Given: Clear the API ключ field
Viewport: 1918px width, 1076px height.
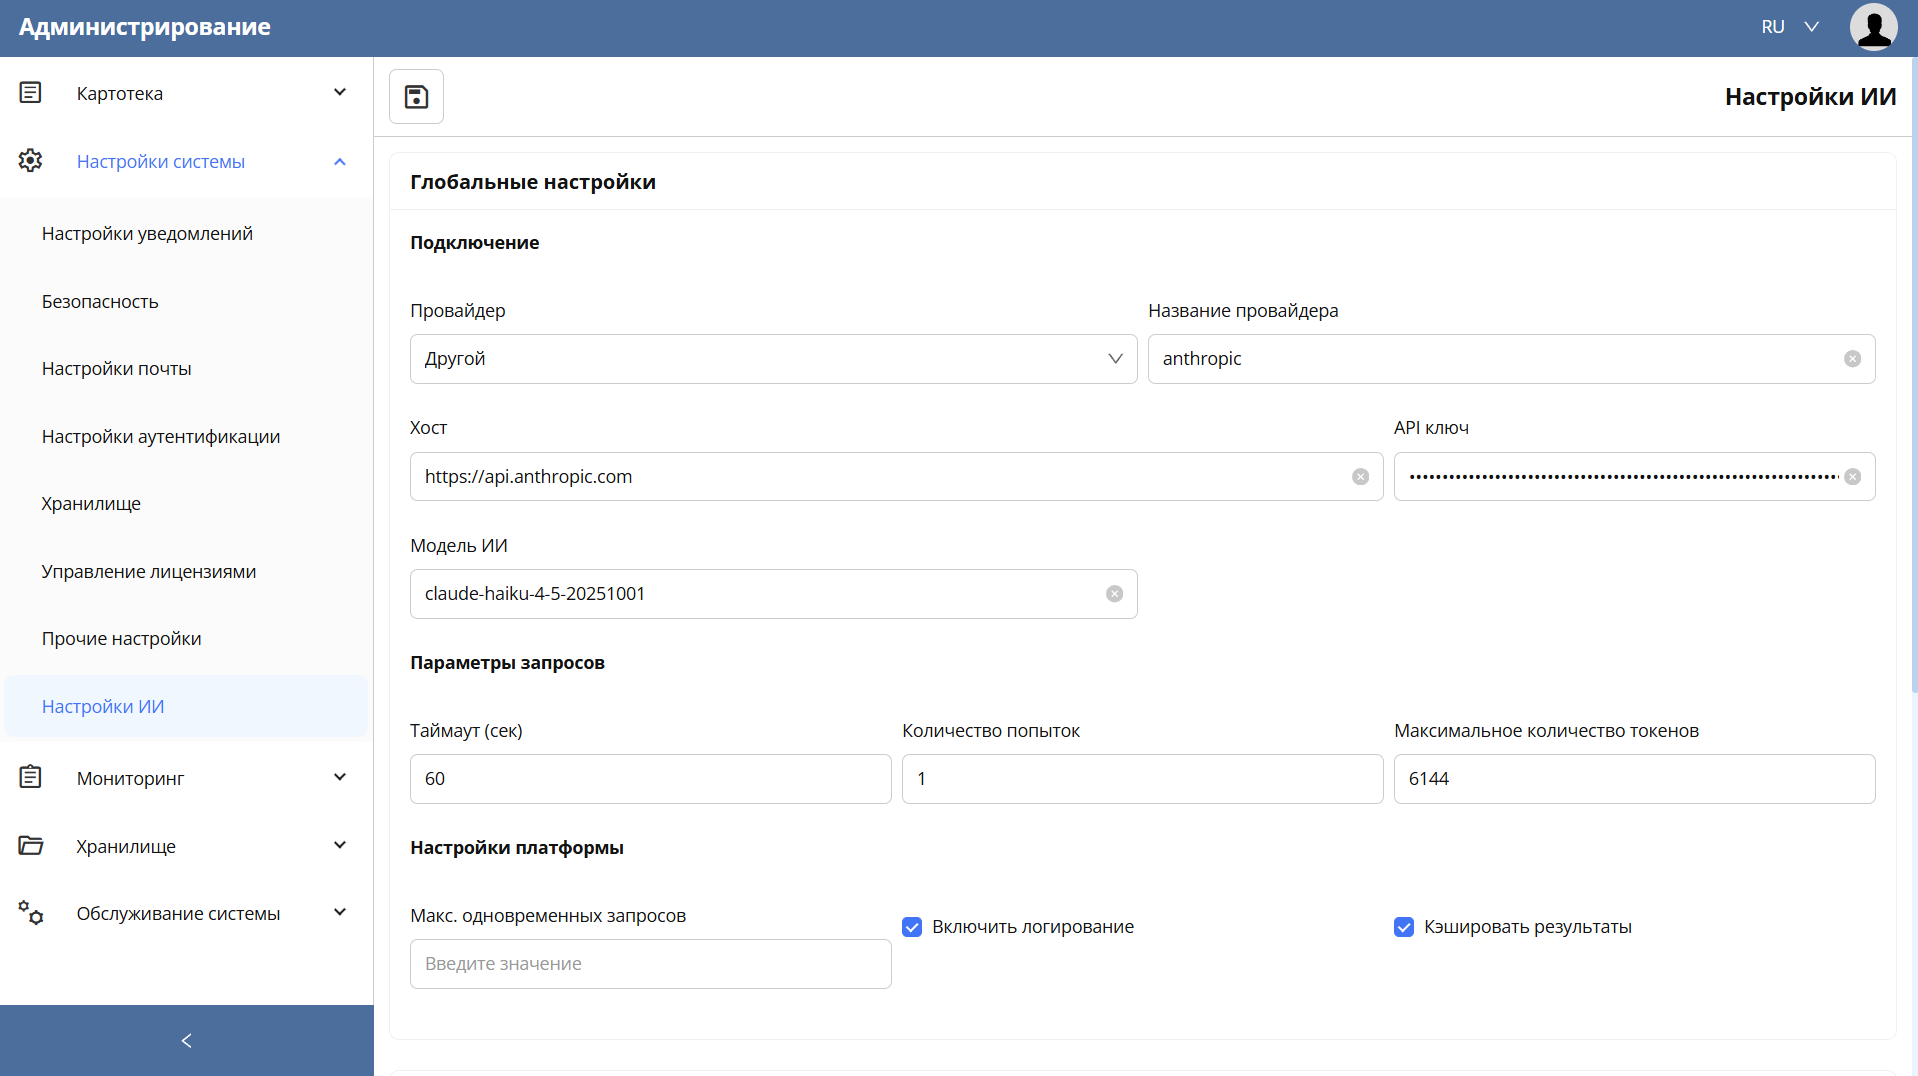Looking at the screenshot, I should coord(1852,477).
